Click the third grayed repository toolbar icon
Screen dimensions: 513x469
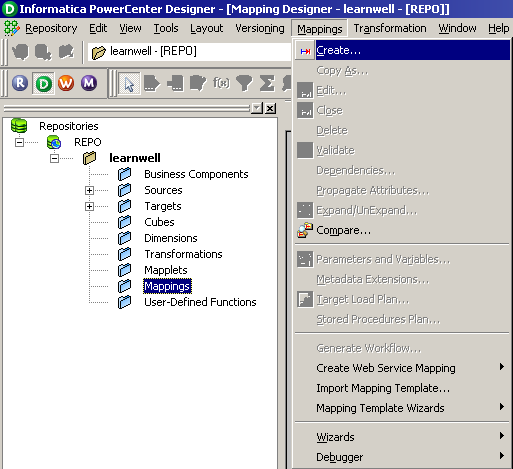[66, 52]
